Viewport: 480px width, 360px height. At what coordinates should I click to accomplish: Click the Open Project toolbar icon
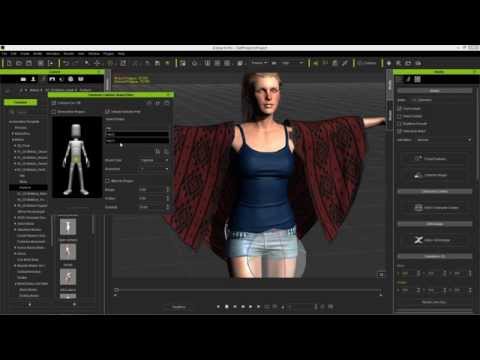coord(19,63)
